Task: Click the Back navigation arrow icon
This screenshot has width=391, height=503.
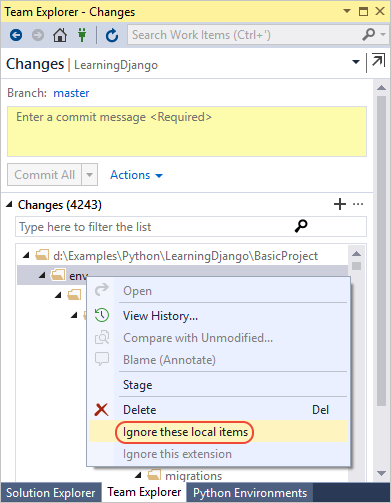Action: 16,35
